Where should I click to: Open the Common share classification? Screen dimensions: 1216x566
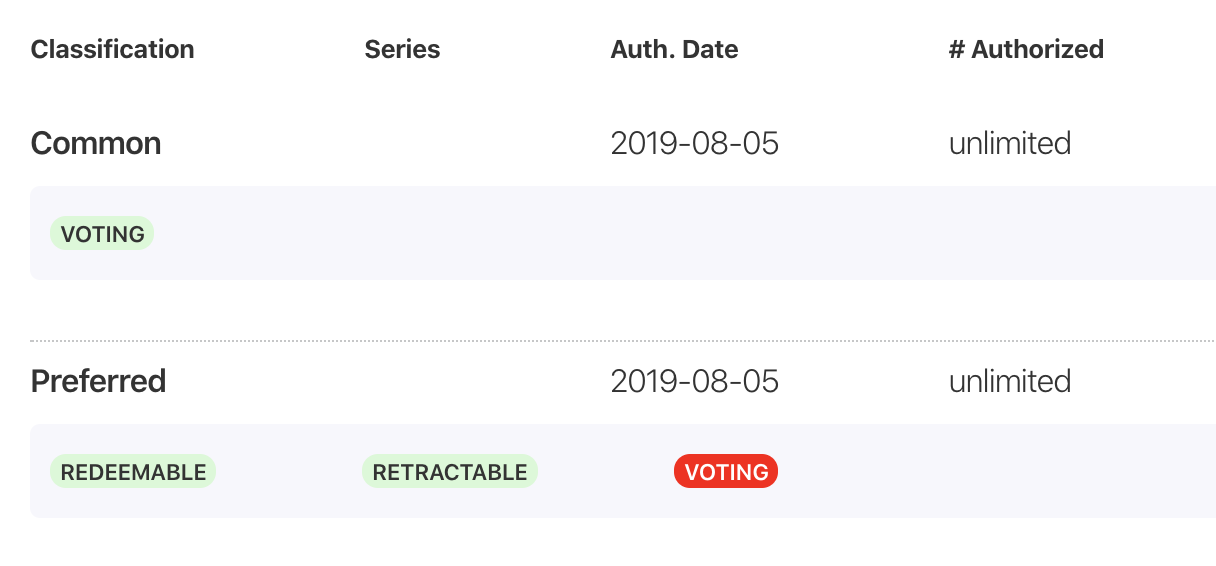pos(96,143)
